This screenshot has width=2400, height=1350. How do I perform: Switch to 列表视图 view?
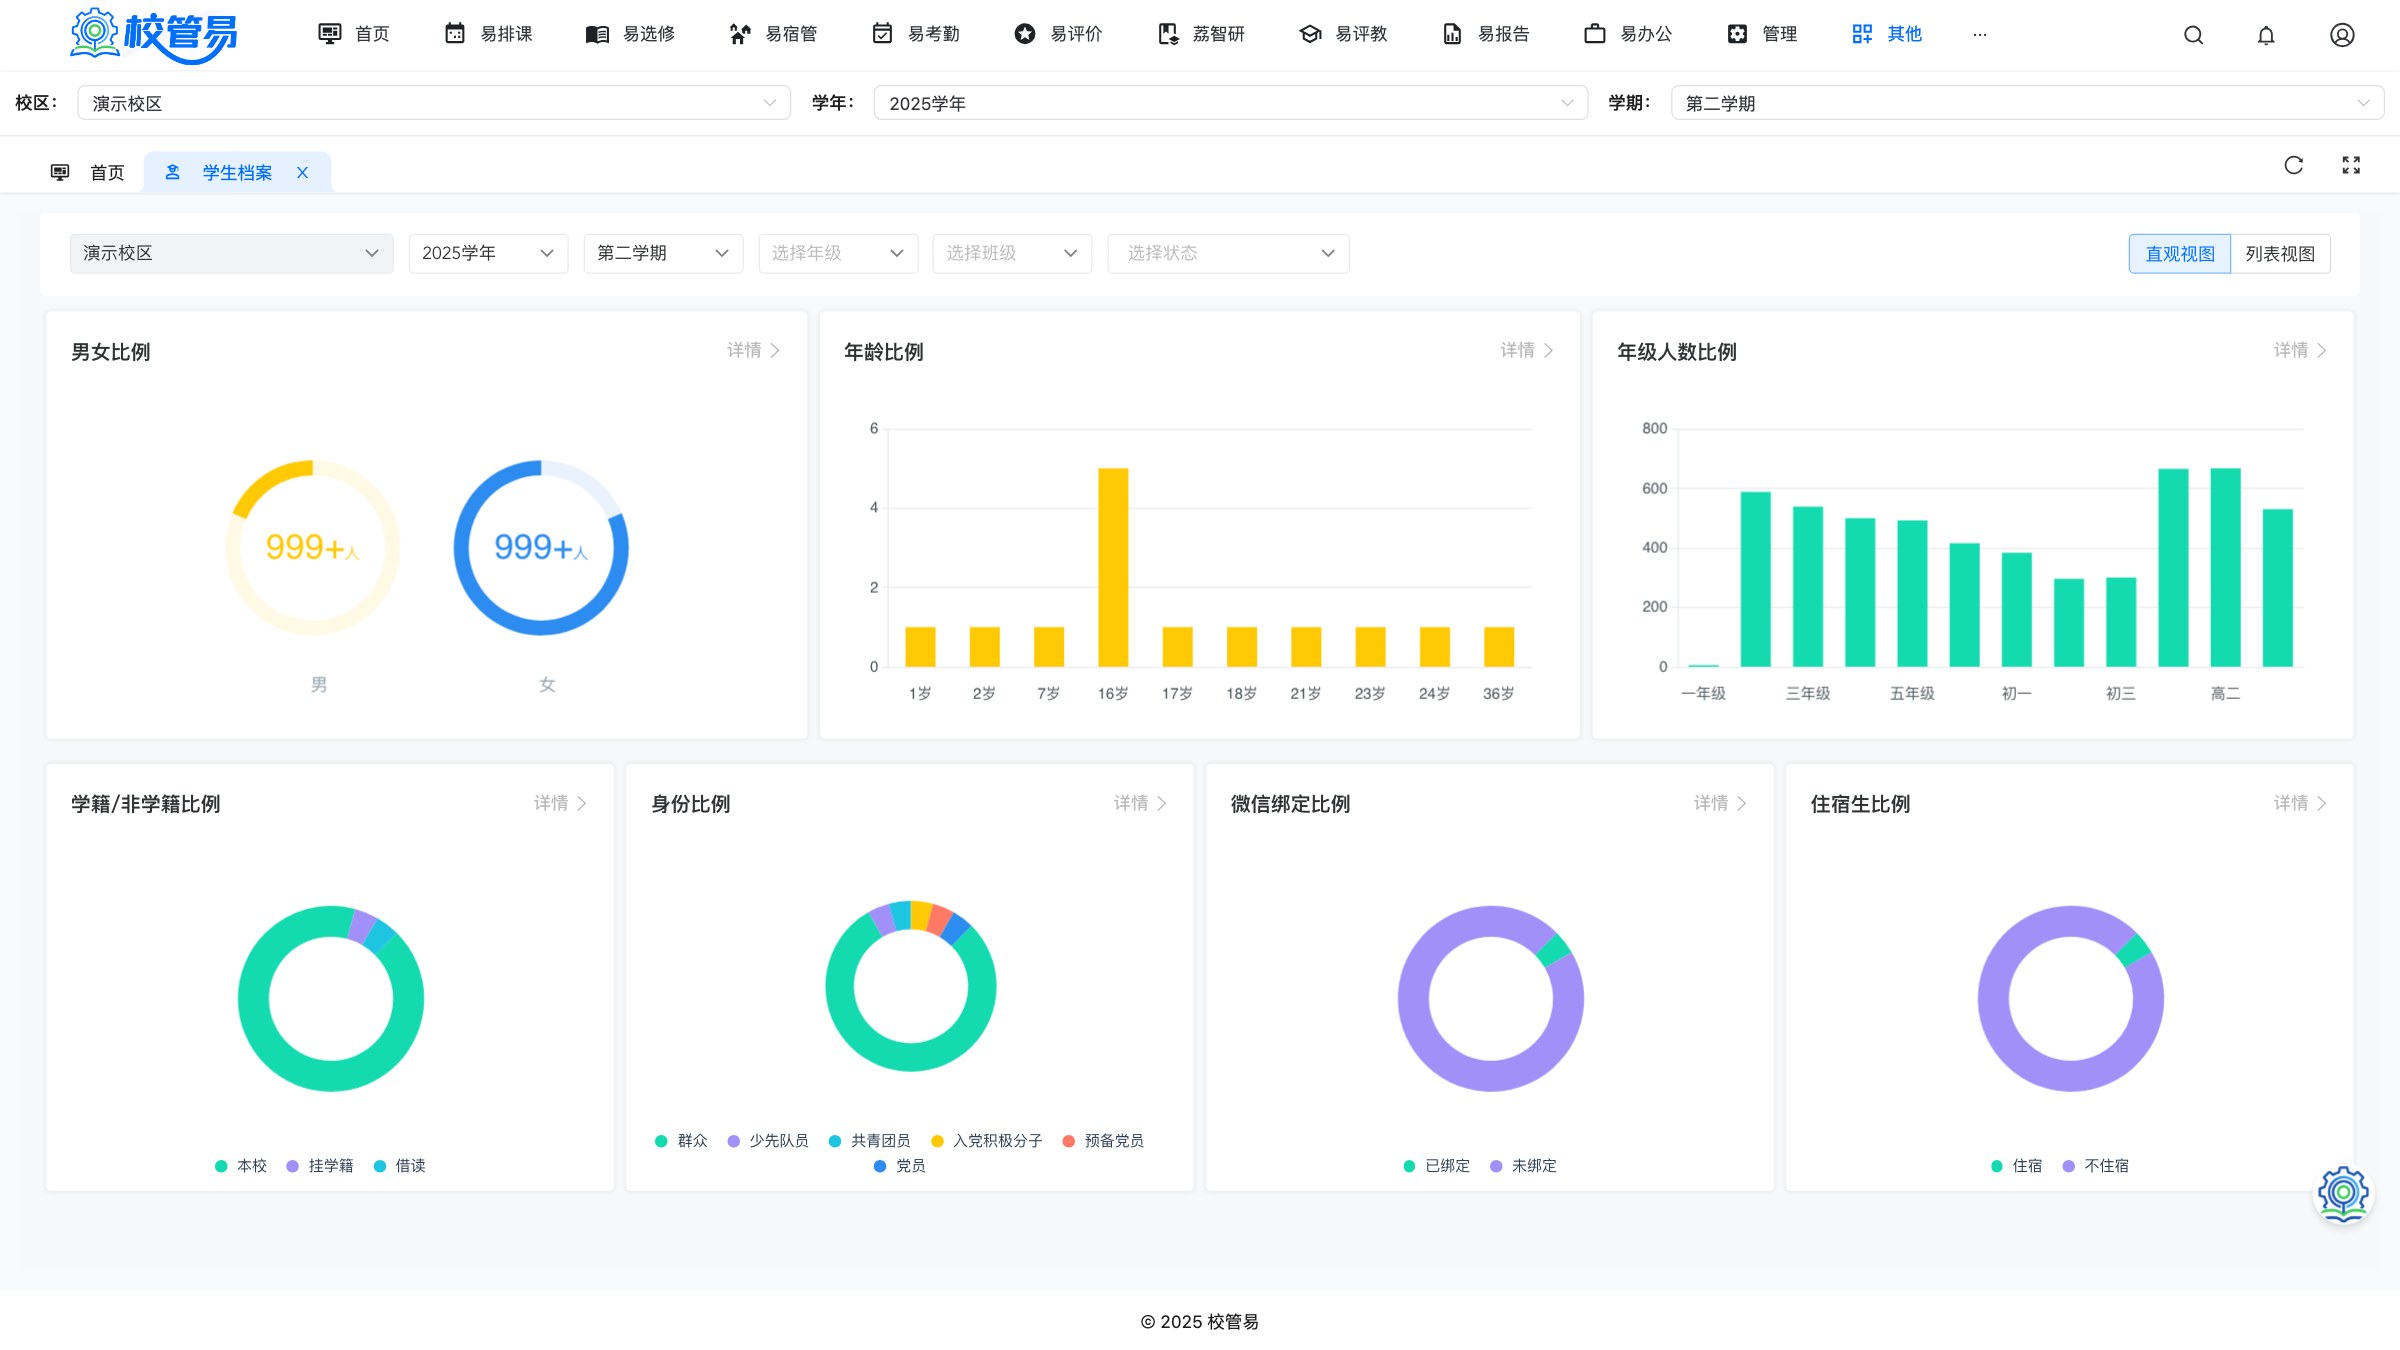[2280, 254]
